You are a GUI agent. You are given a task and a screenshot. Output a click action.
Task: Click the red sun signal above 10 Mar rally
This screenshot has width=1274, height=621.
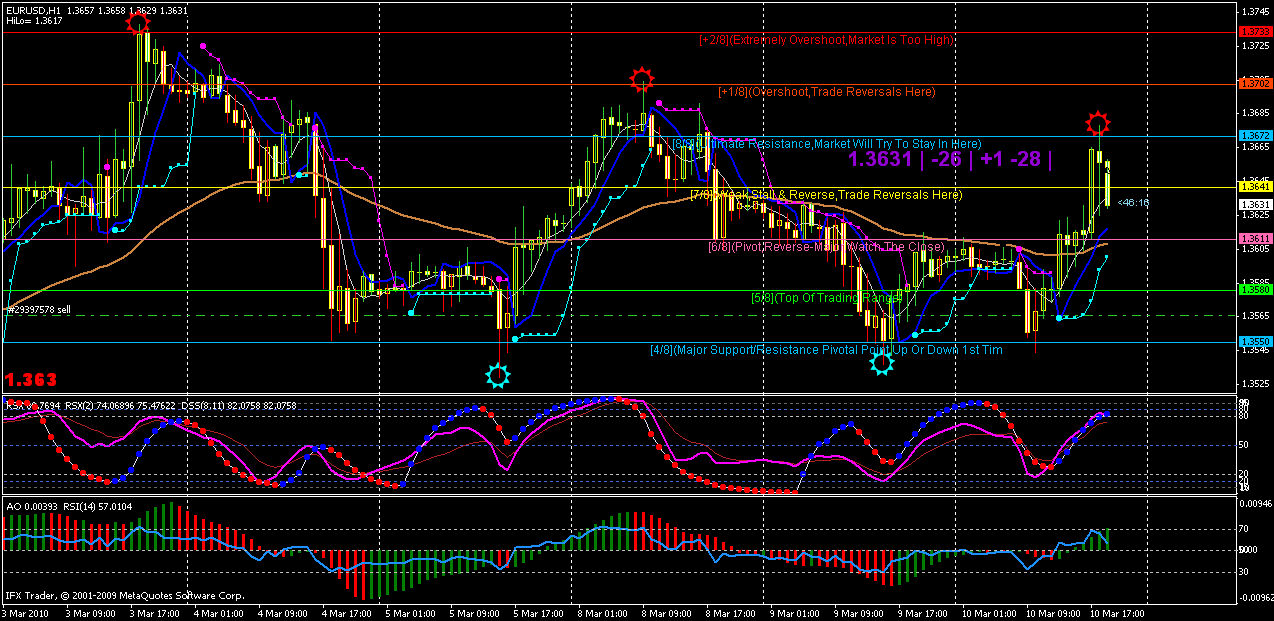pyautogui.click(x=1098, y=124)
